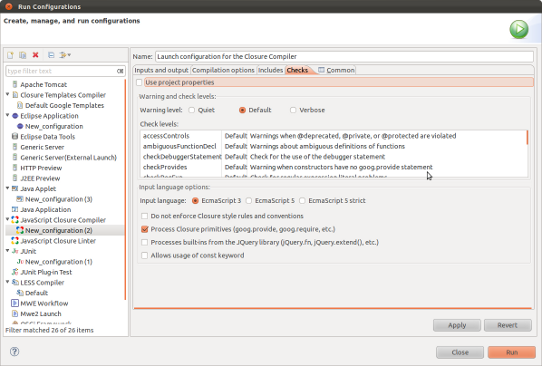Click the JUnit Plug-in Test icon
Screen dimensions: 542x366
(x=15, y=272)
